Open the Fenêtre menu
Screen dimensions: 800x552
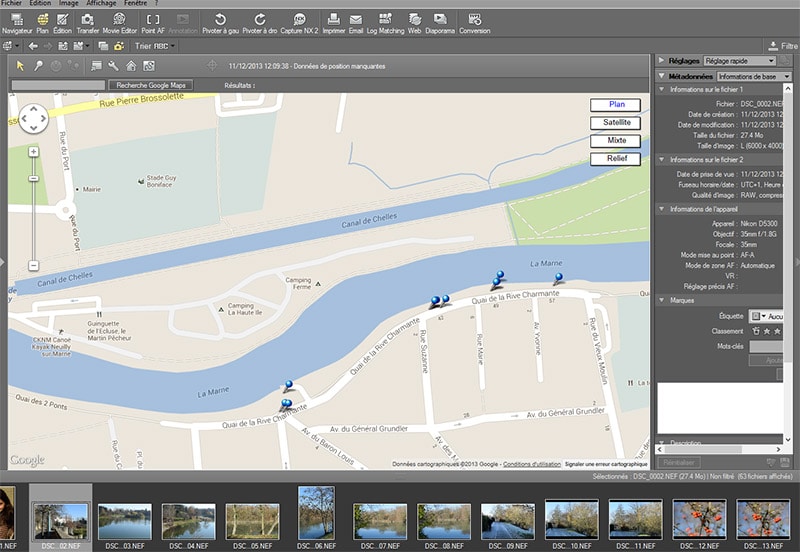136,3
